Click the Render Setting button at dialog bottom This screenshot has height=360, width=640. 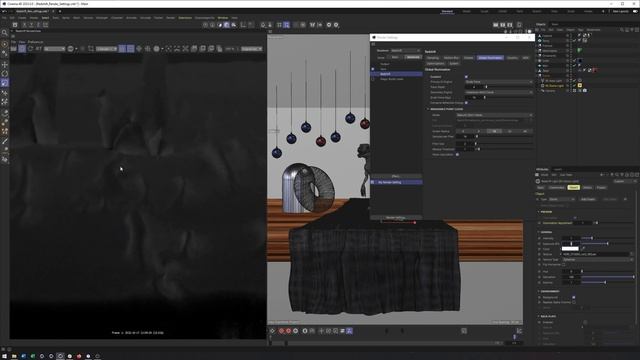396,218
